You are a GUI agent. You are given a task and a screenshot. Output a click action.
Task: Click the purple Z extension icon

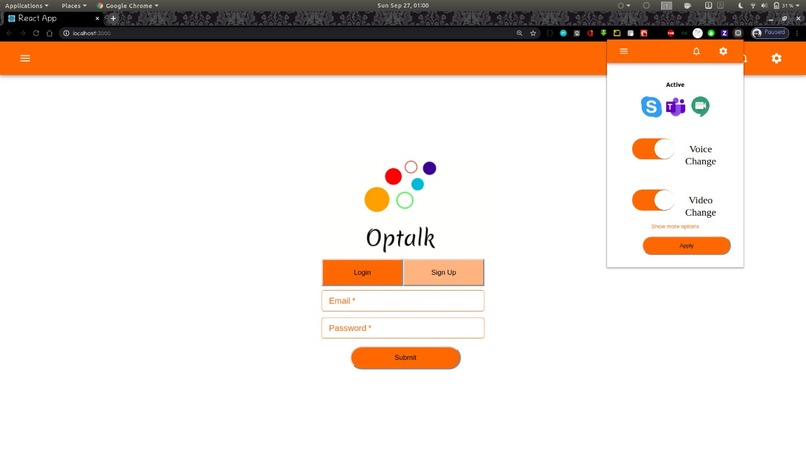[724, 33]
